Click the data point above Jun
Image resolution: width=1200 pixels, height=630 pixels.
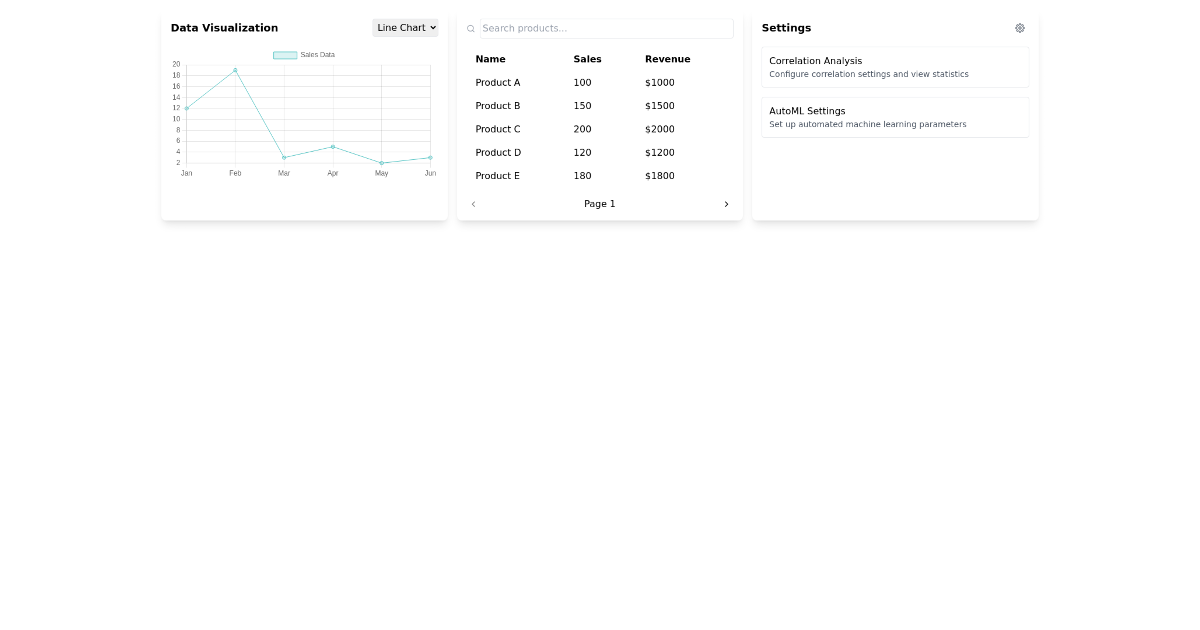[429, 157]
